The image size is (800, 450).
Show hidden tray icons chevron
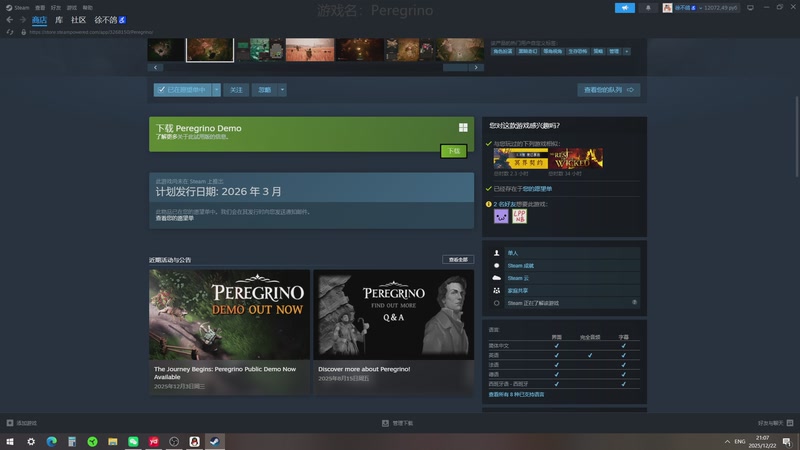[727, 441]
